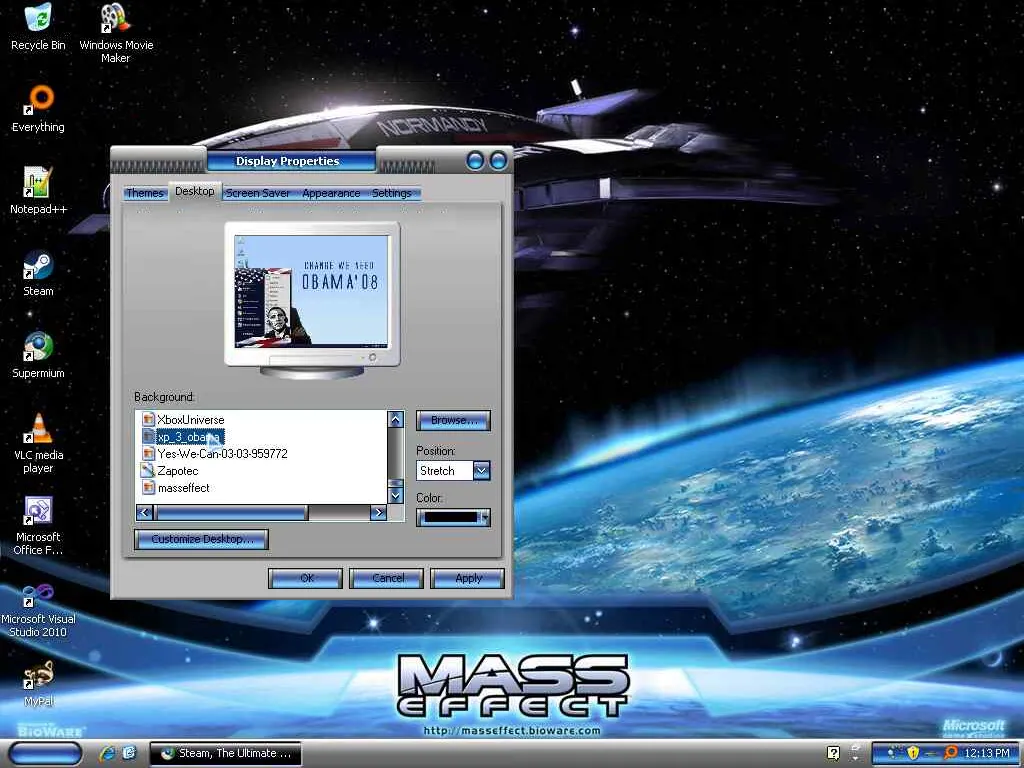Open the Recycle Bin desktop icon
This screenshot has width=1024, height=768.
click(x=38, y=26)
